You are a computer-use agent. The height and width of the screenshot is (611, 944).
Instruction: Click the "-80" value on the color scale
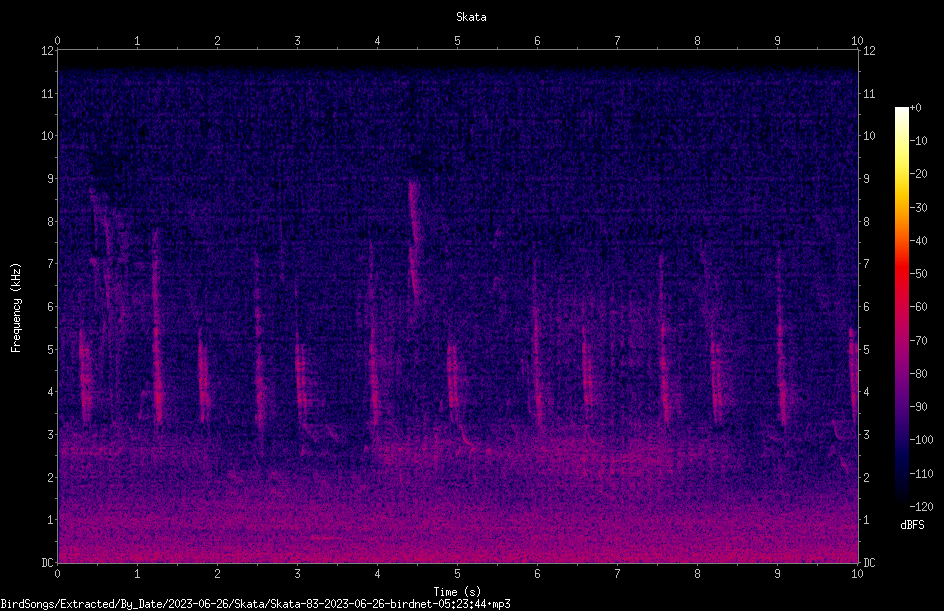coord(918,373)
